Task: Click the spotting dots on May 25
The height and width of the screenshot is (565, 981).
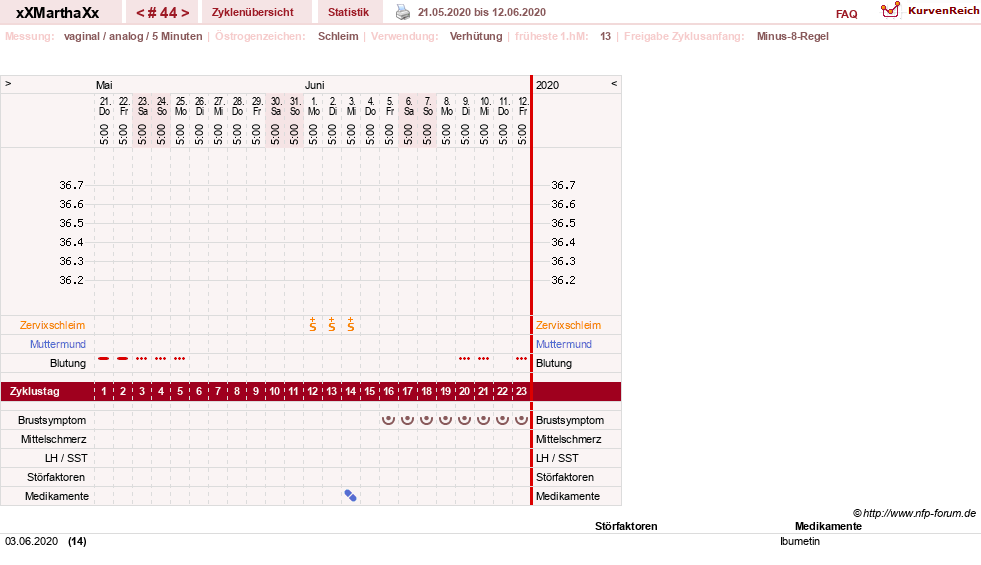Action: point(180,359)
